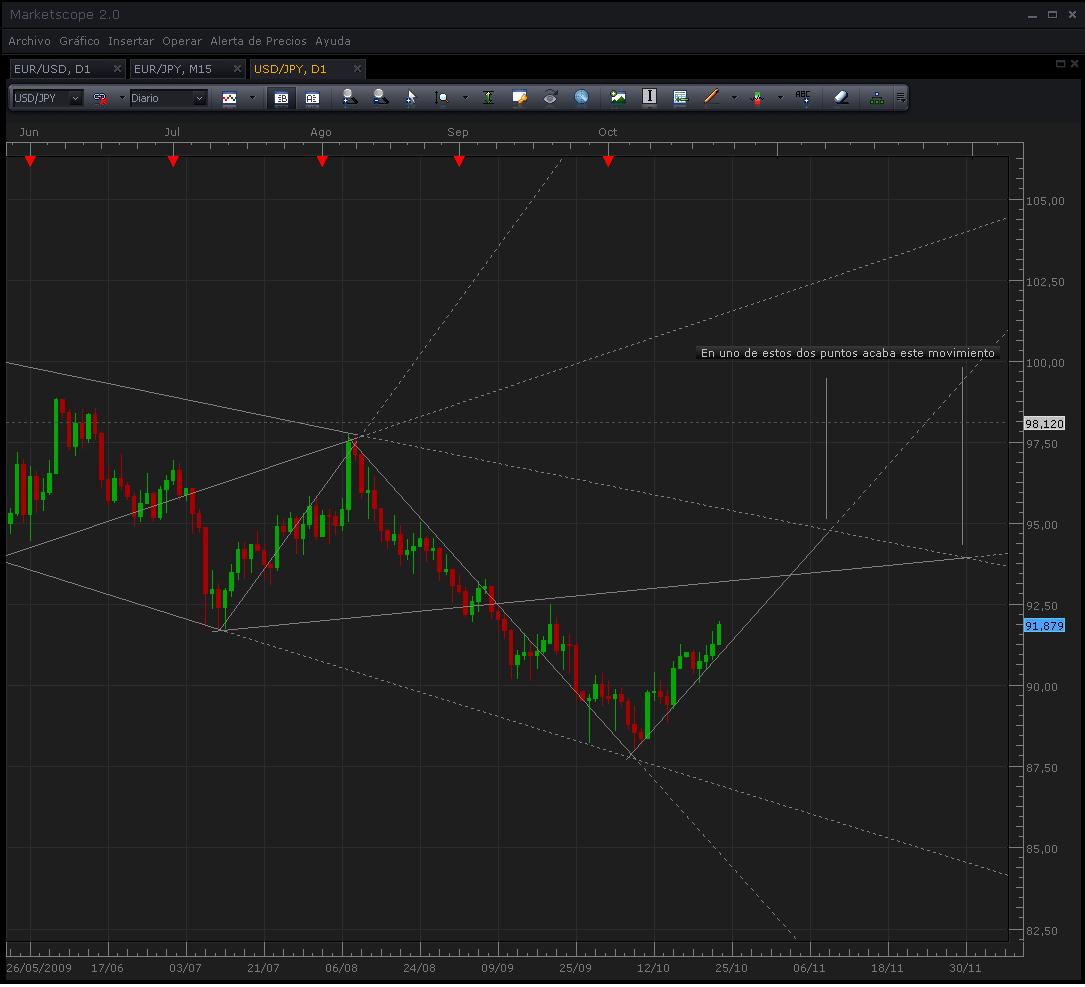Expand the arrow beside link charts icon
The height and width of the screenshot is (987, 1085).
point(122,98)
